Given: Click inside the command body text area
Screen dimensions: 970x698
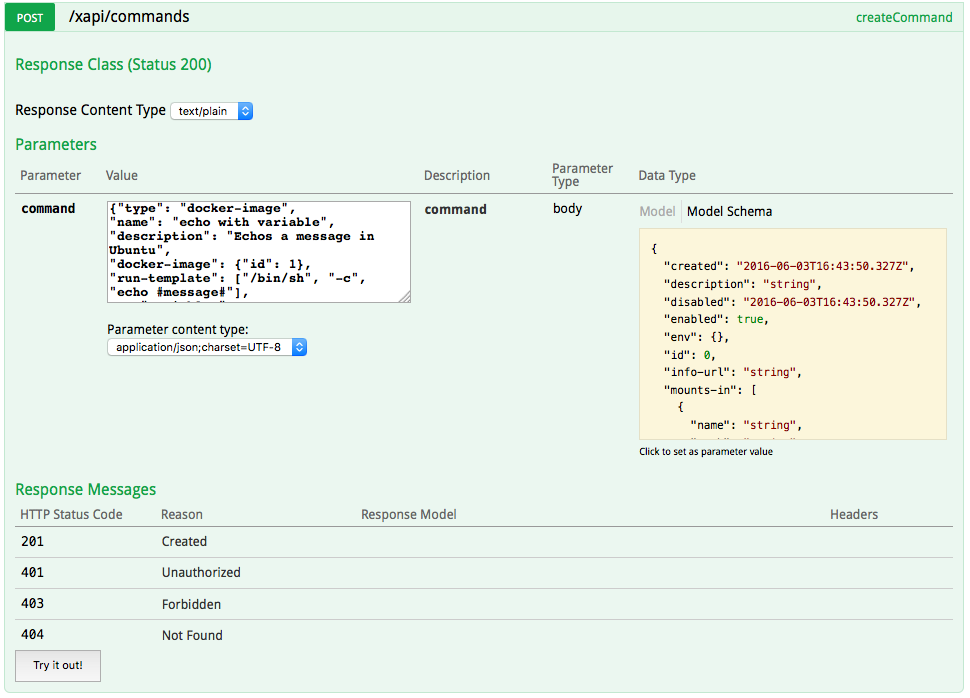Looking at the screenshot, I should 258,251.
